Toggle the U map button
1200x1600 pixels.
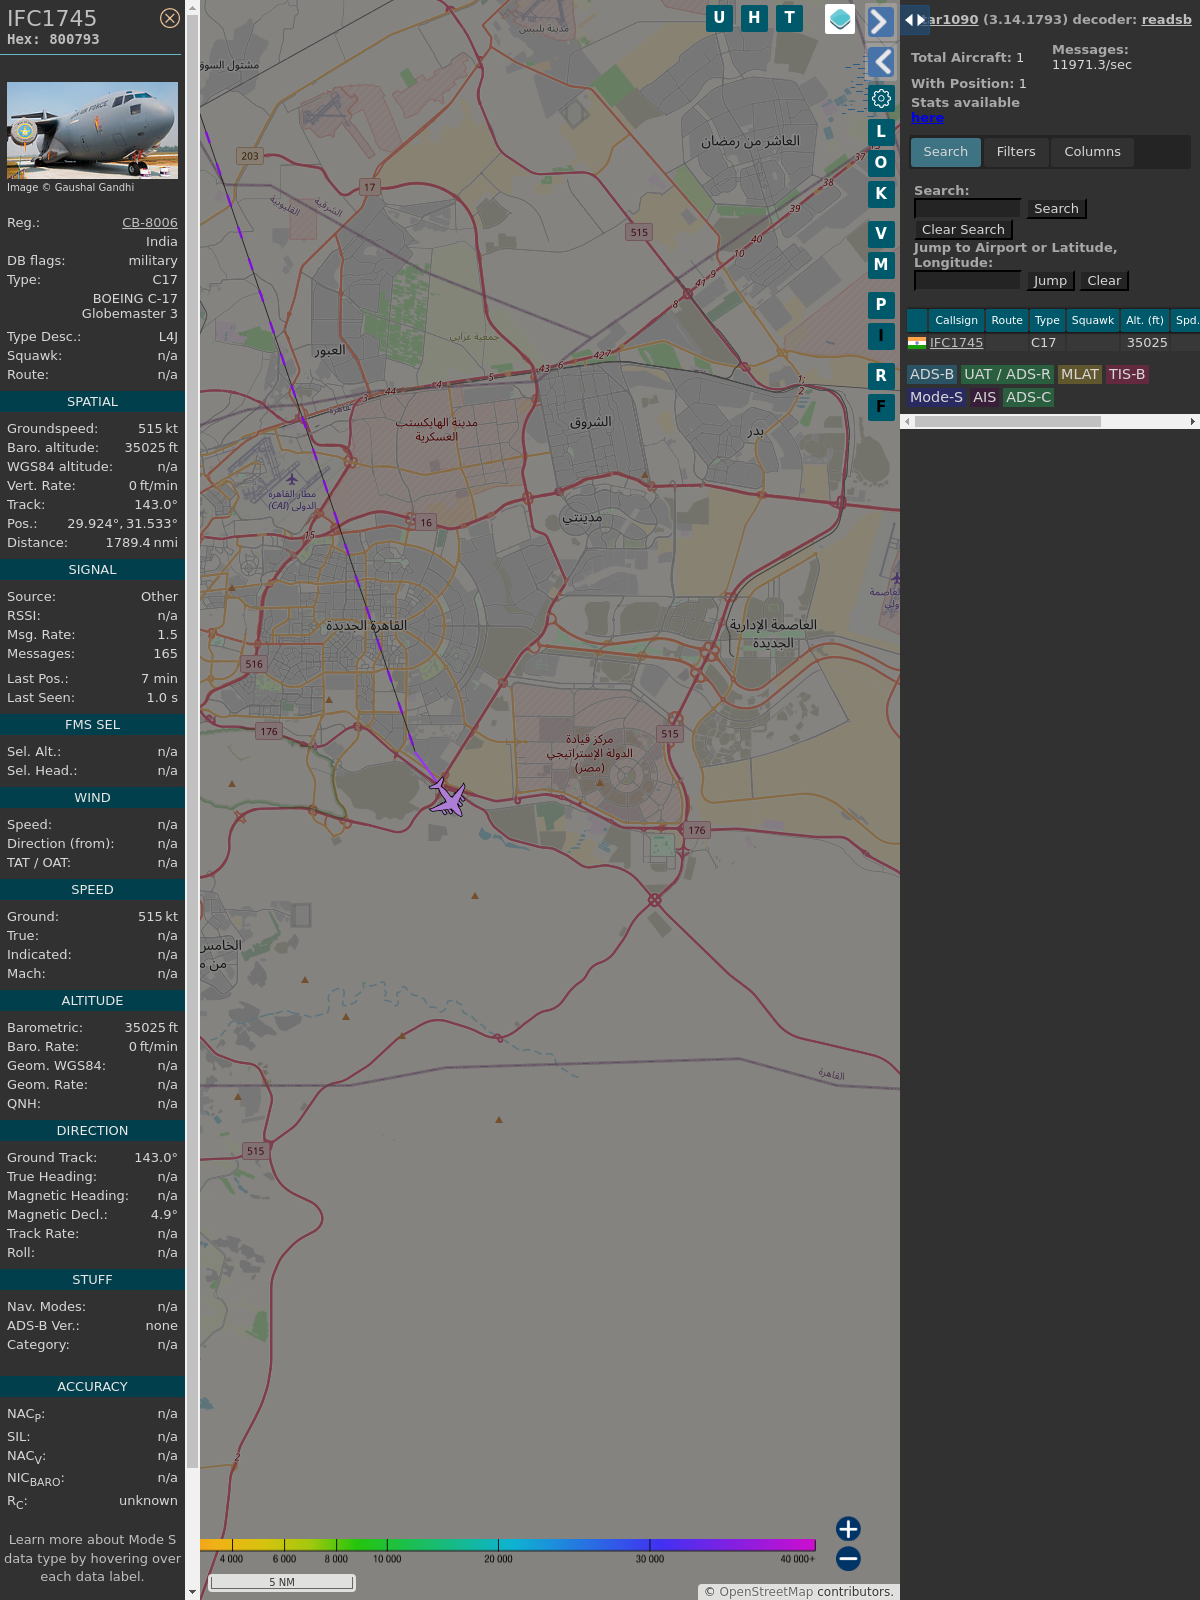pyautogui.click(x=719, y=18)
